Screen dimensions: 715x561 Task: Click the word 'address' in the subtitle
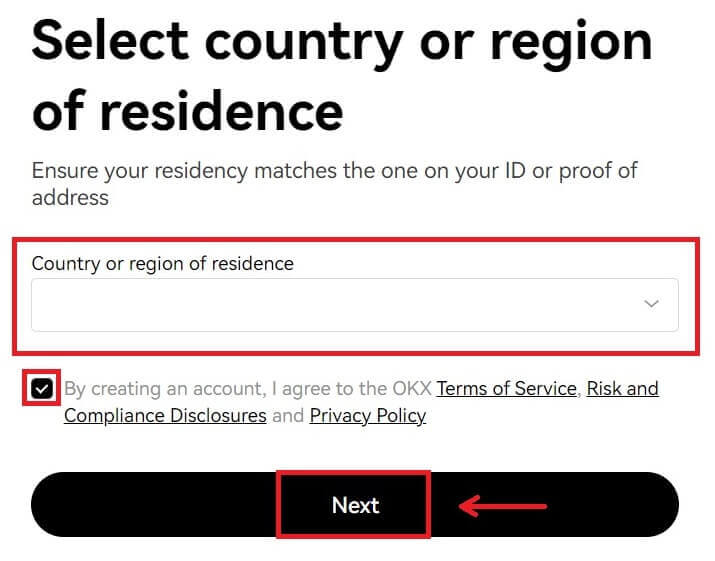(70, 197)
